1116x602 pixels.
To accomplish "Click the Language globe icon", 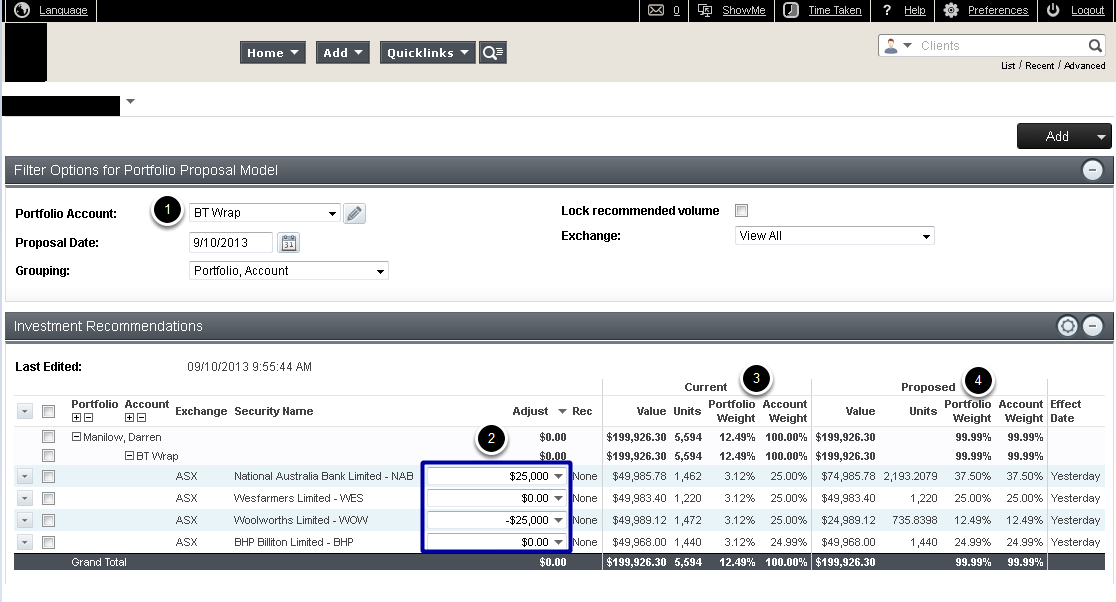I will (x=22, y=10).
